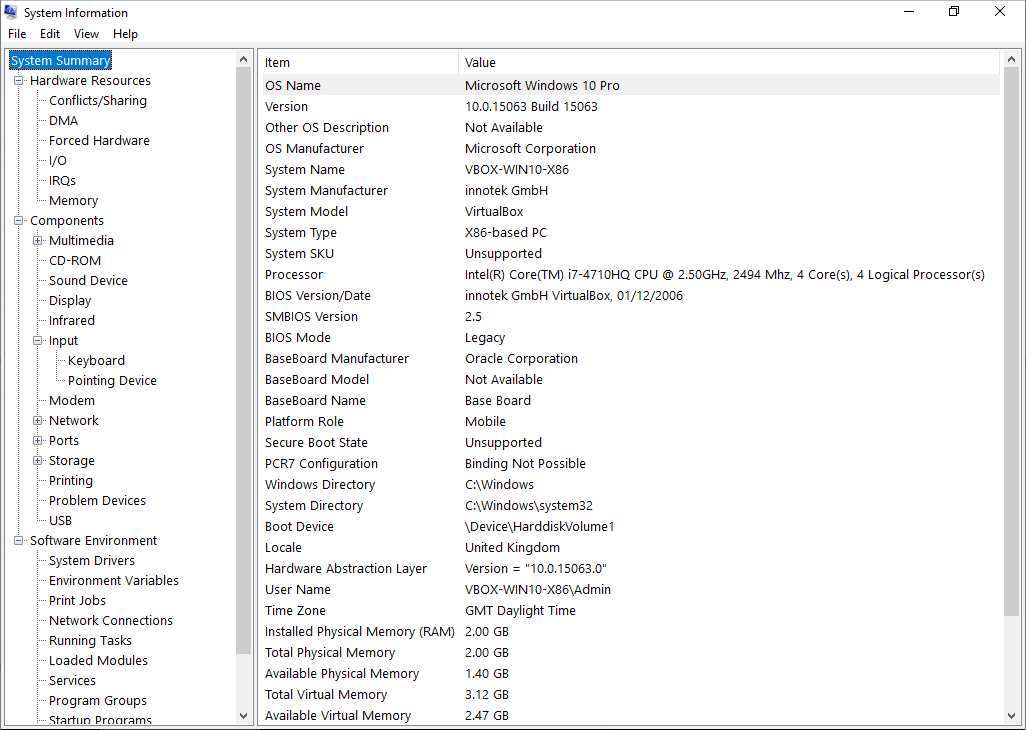Open Network Connections category

(x=111, y=621)
